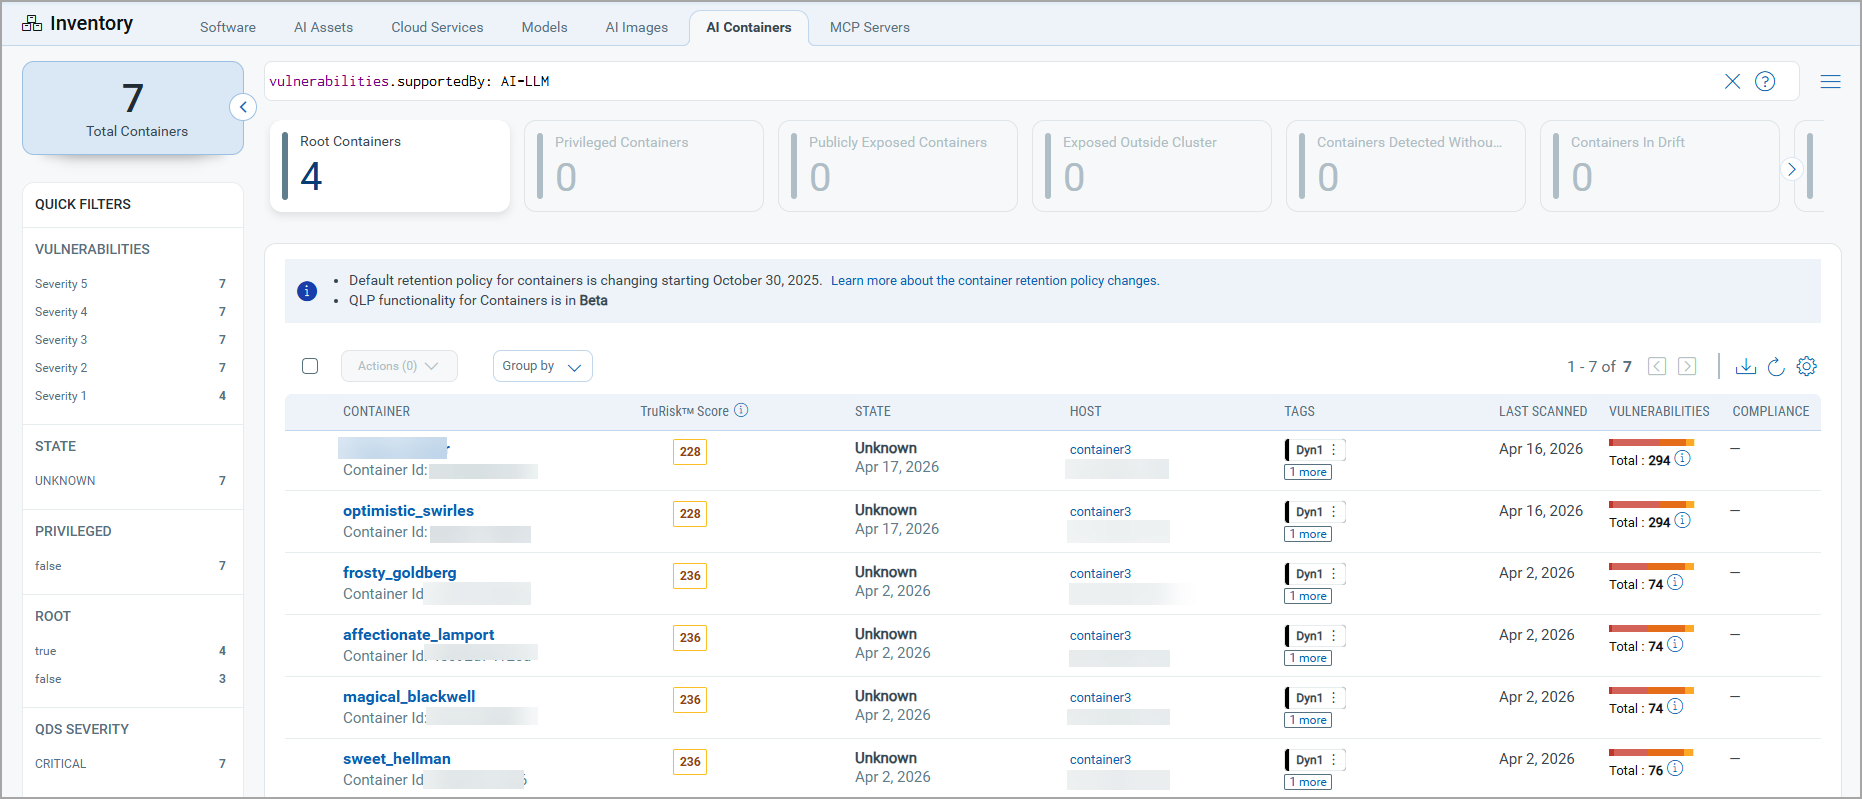Expand the Group by dropdown
Image resolution: width=1862 pixels, height=799 pixels.
(542, 366)
